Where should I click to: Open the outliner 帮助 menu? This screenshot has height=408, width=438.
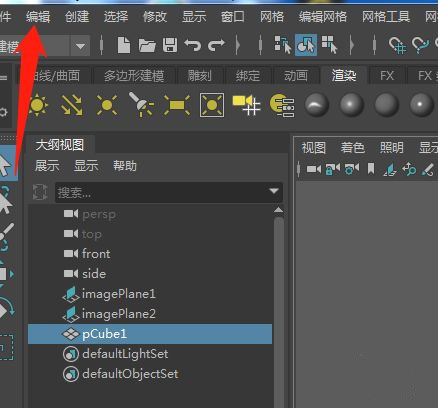(x=125, y=166)
